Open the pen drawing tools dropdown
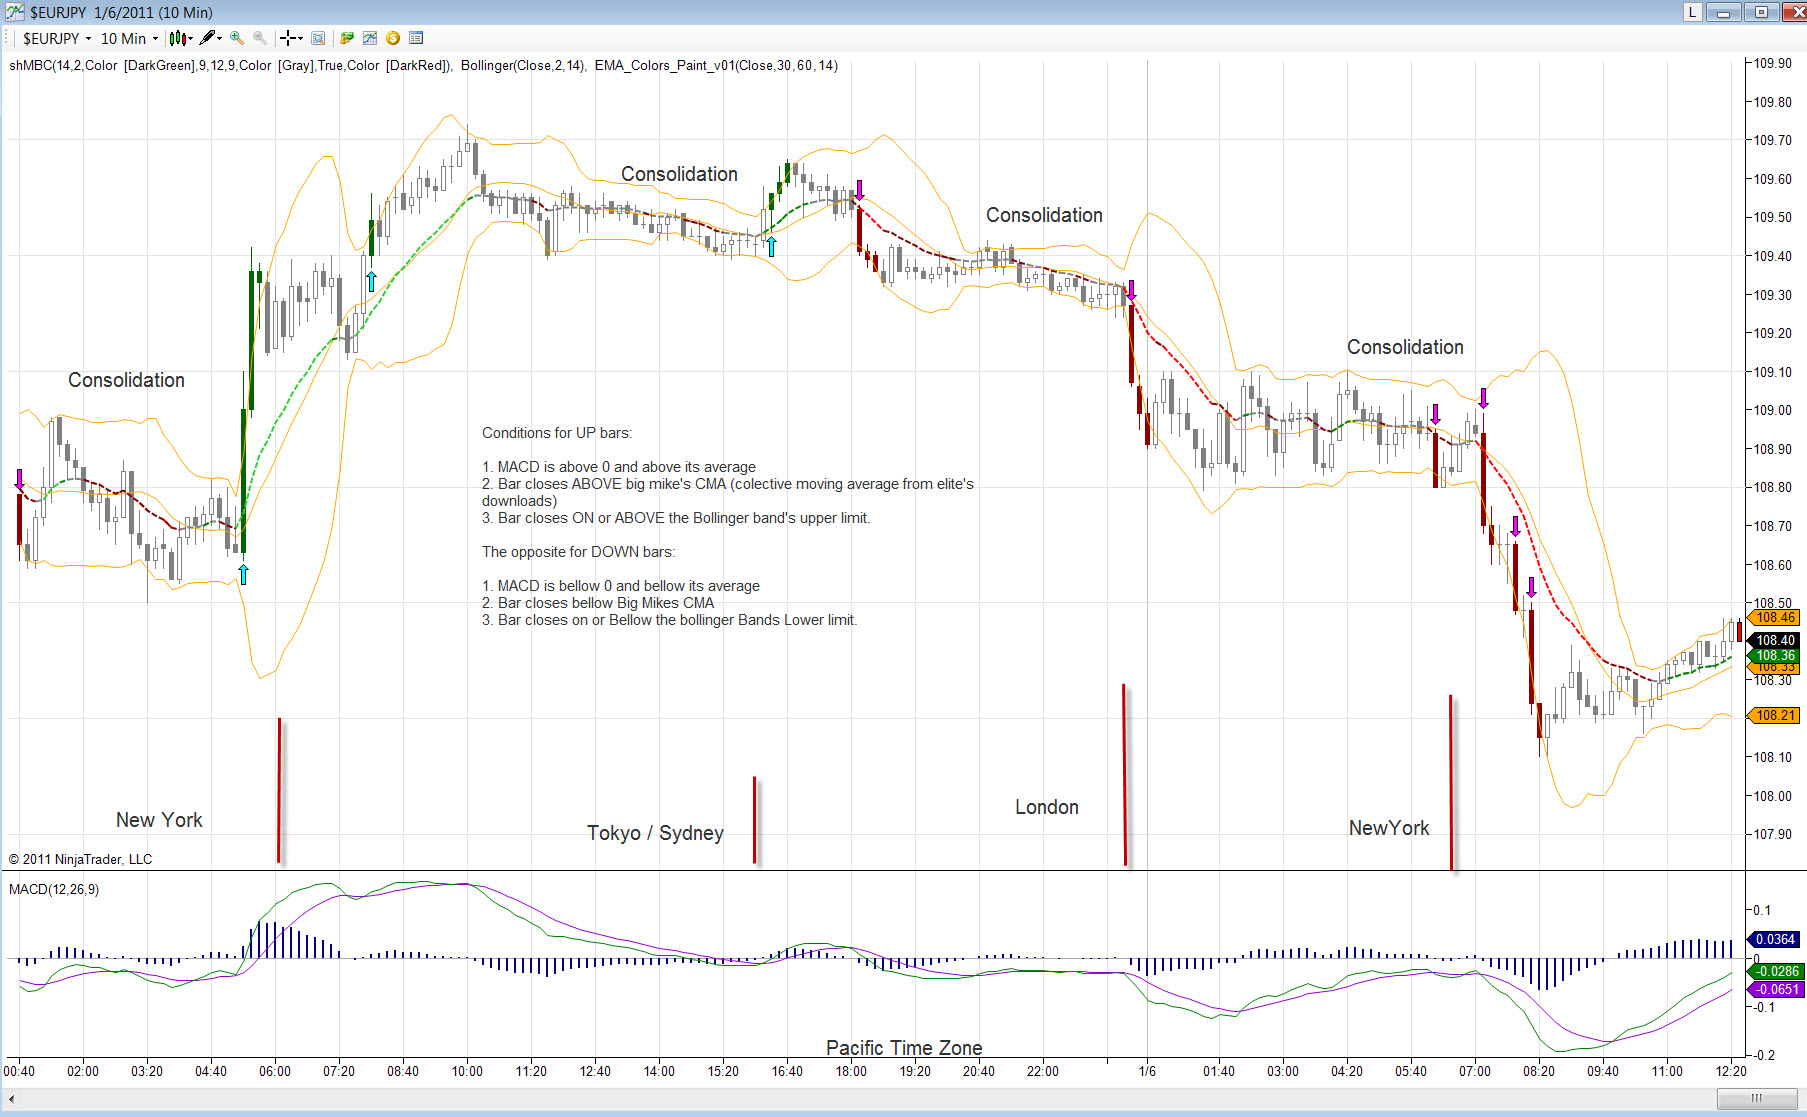This screenshot has height=1117, width=1807. pyautogui.click(x=210, y=38)
